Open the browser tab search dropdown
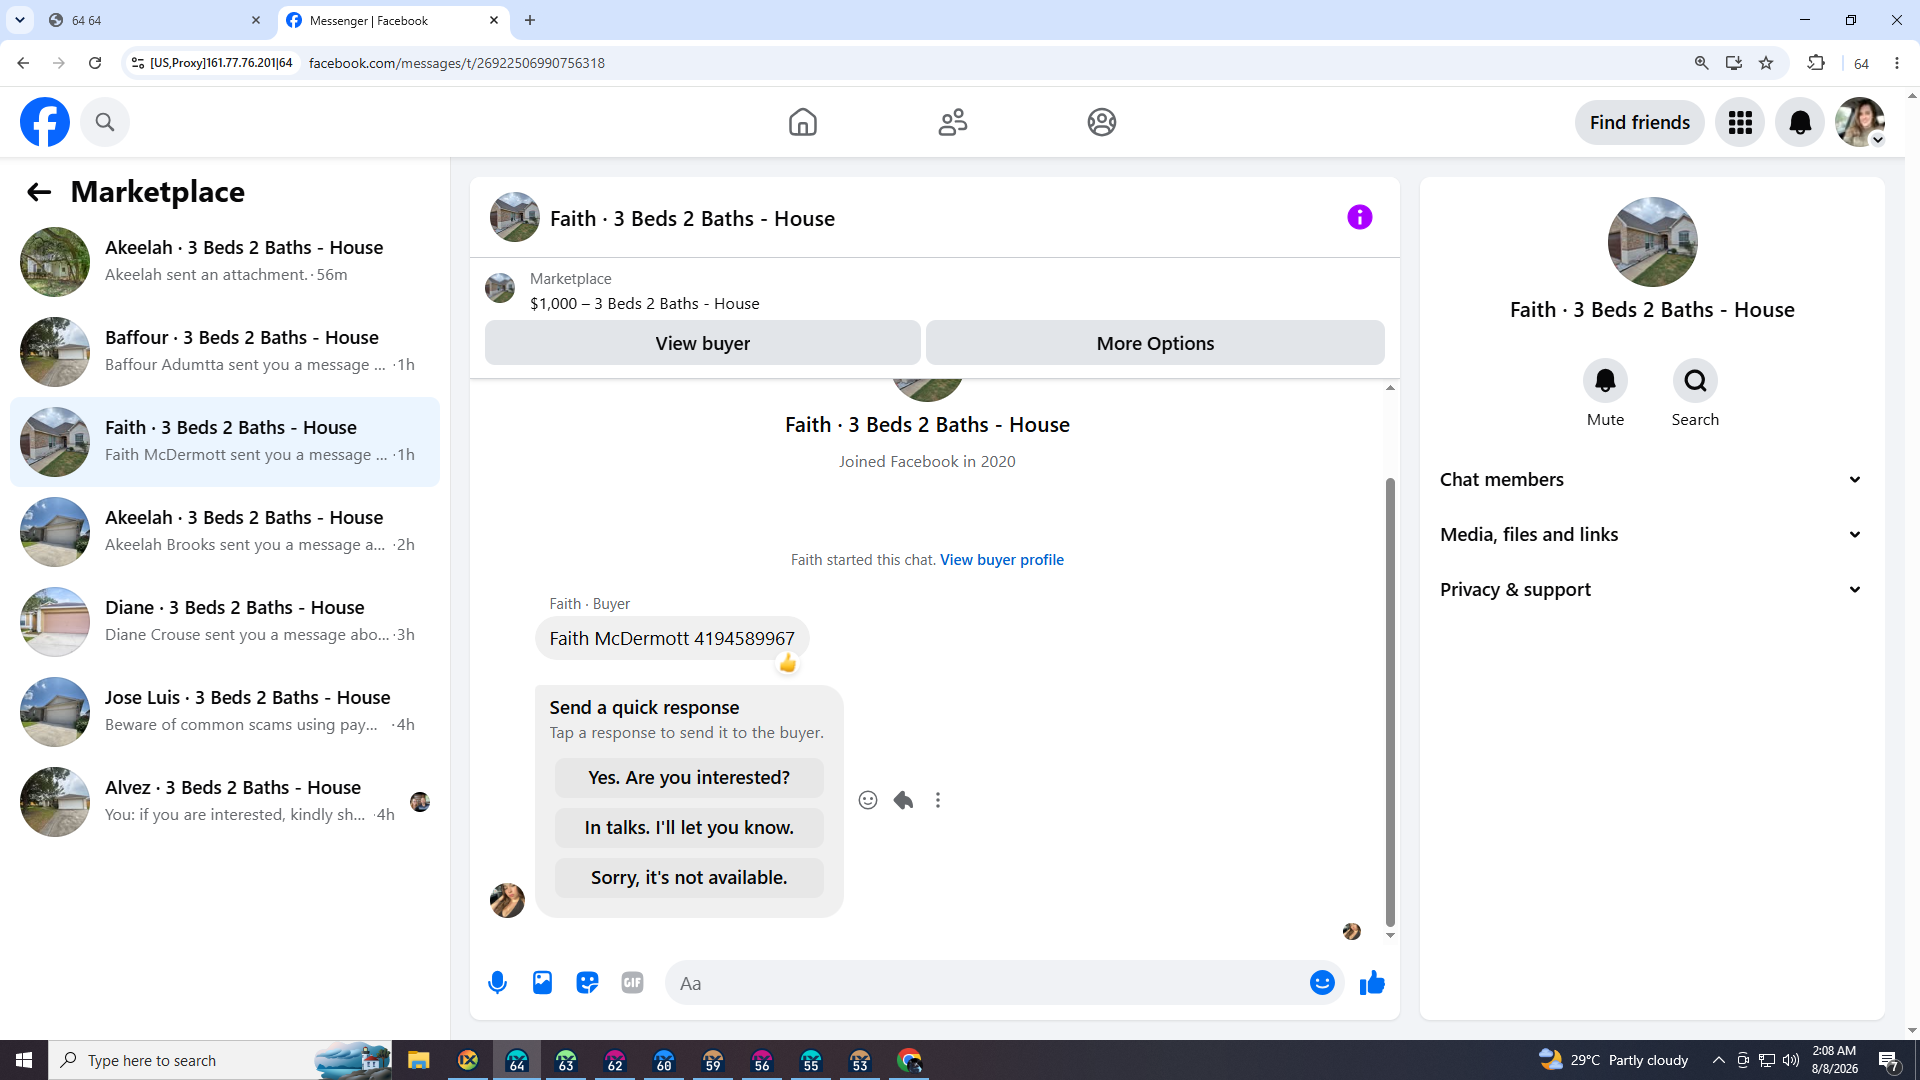Viewport: 1920px width, 1080px height. click(20, 20)
